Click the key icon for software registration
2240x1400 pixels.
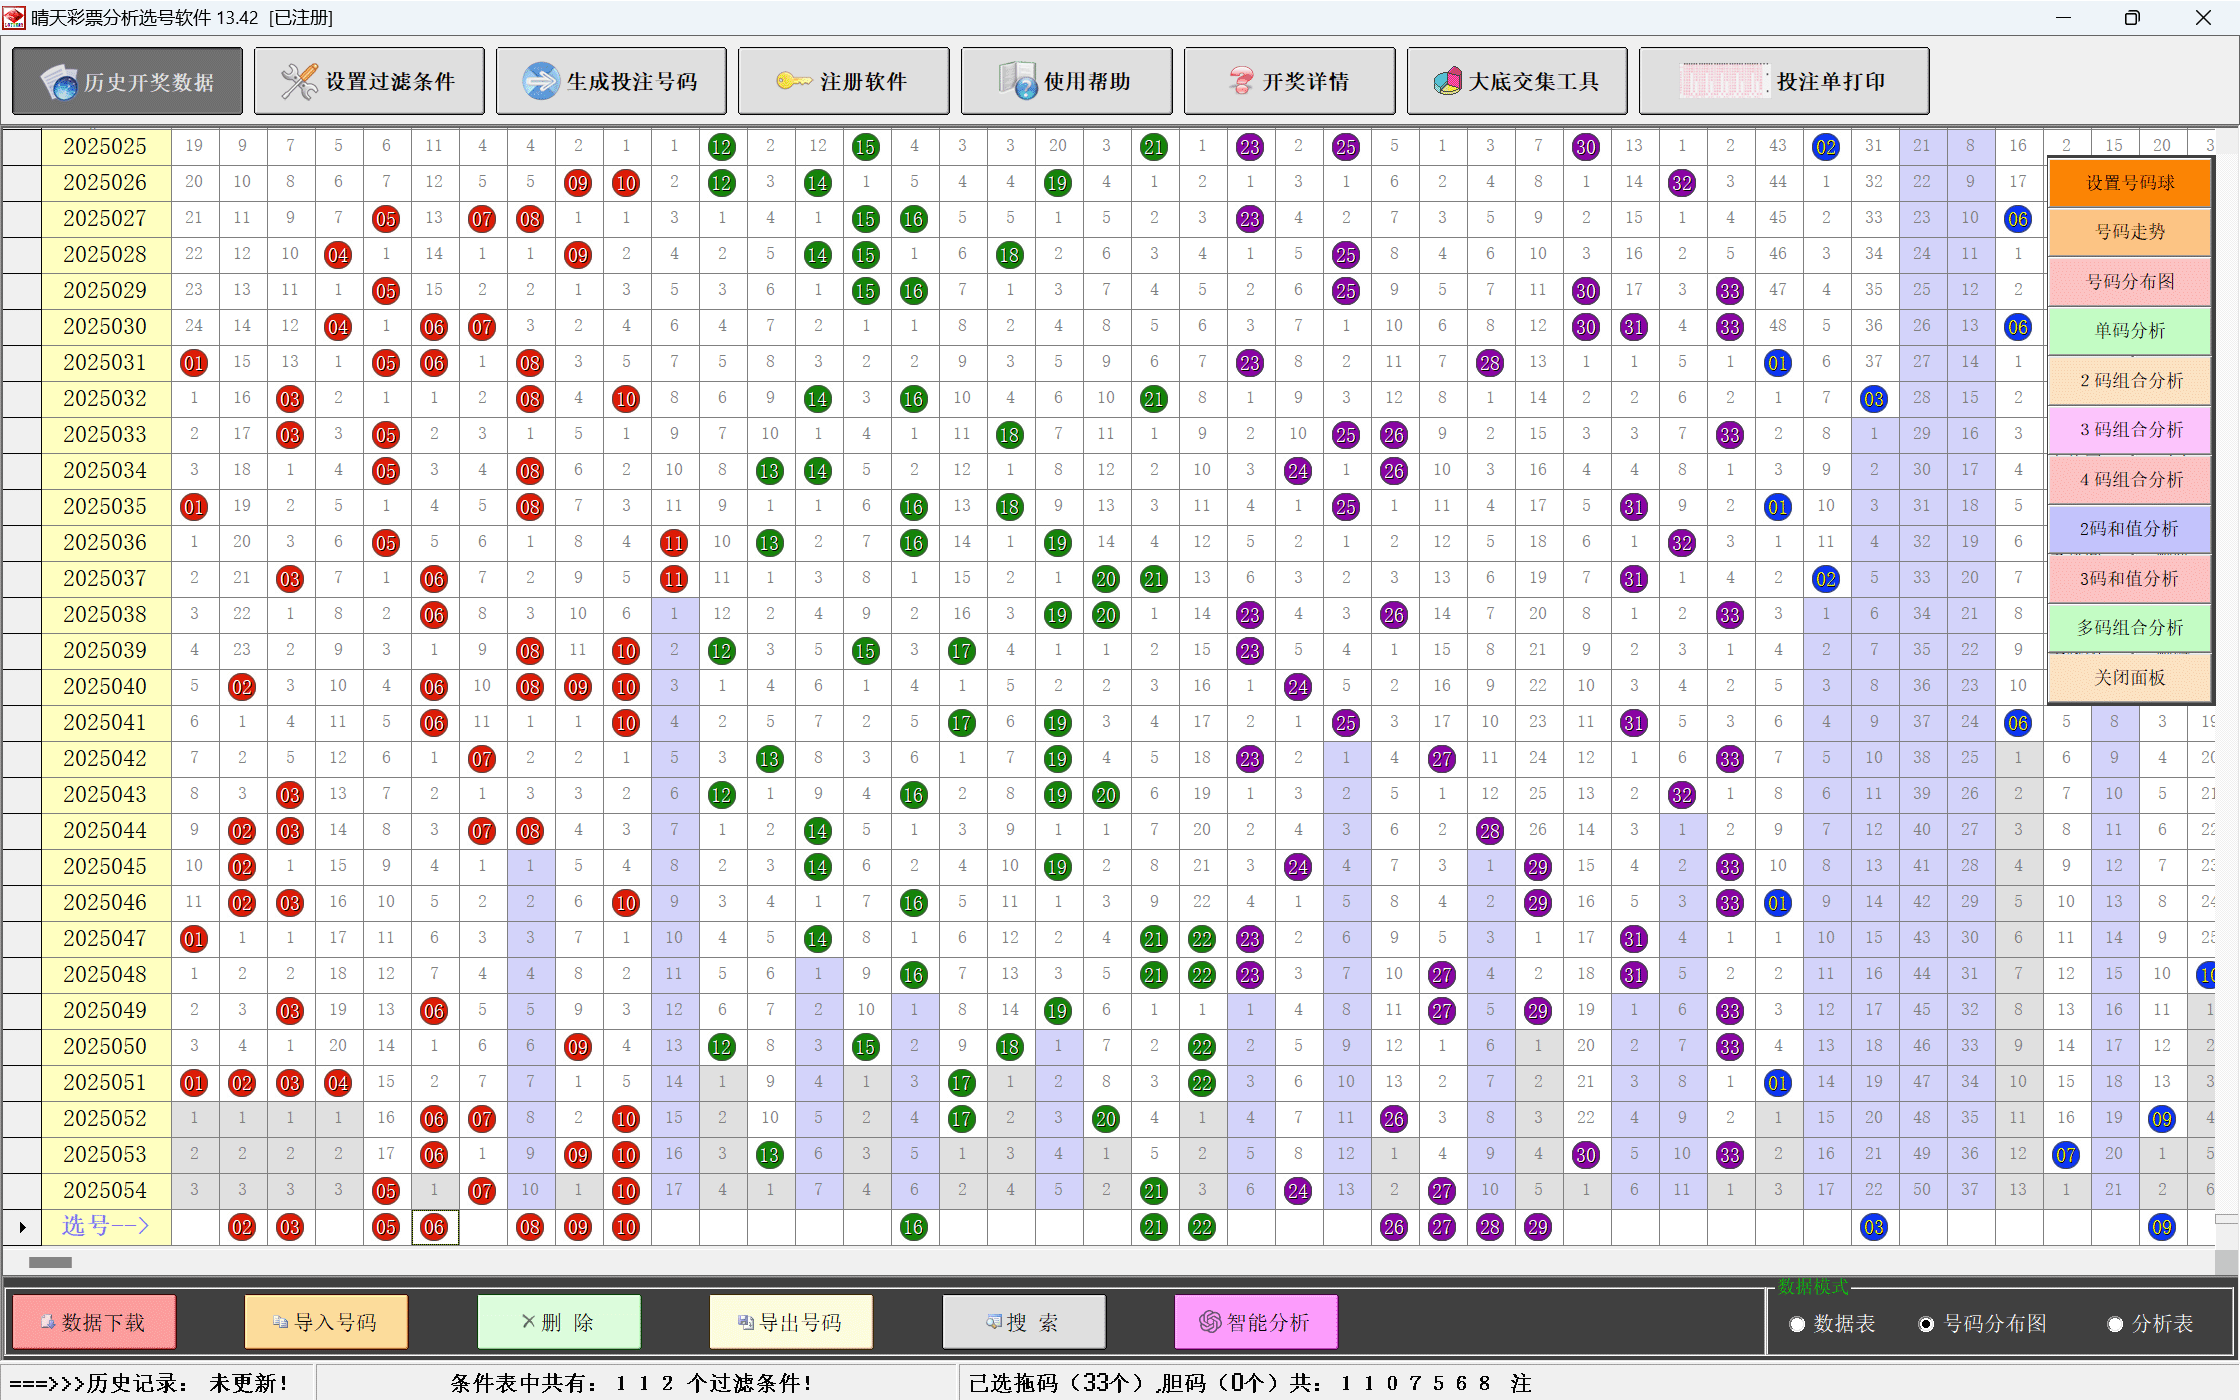pyautogui.click(x=793, y=82)
